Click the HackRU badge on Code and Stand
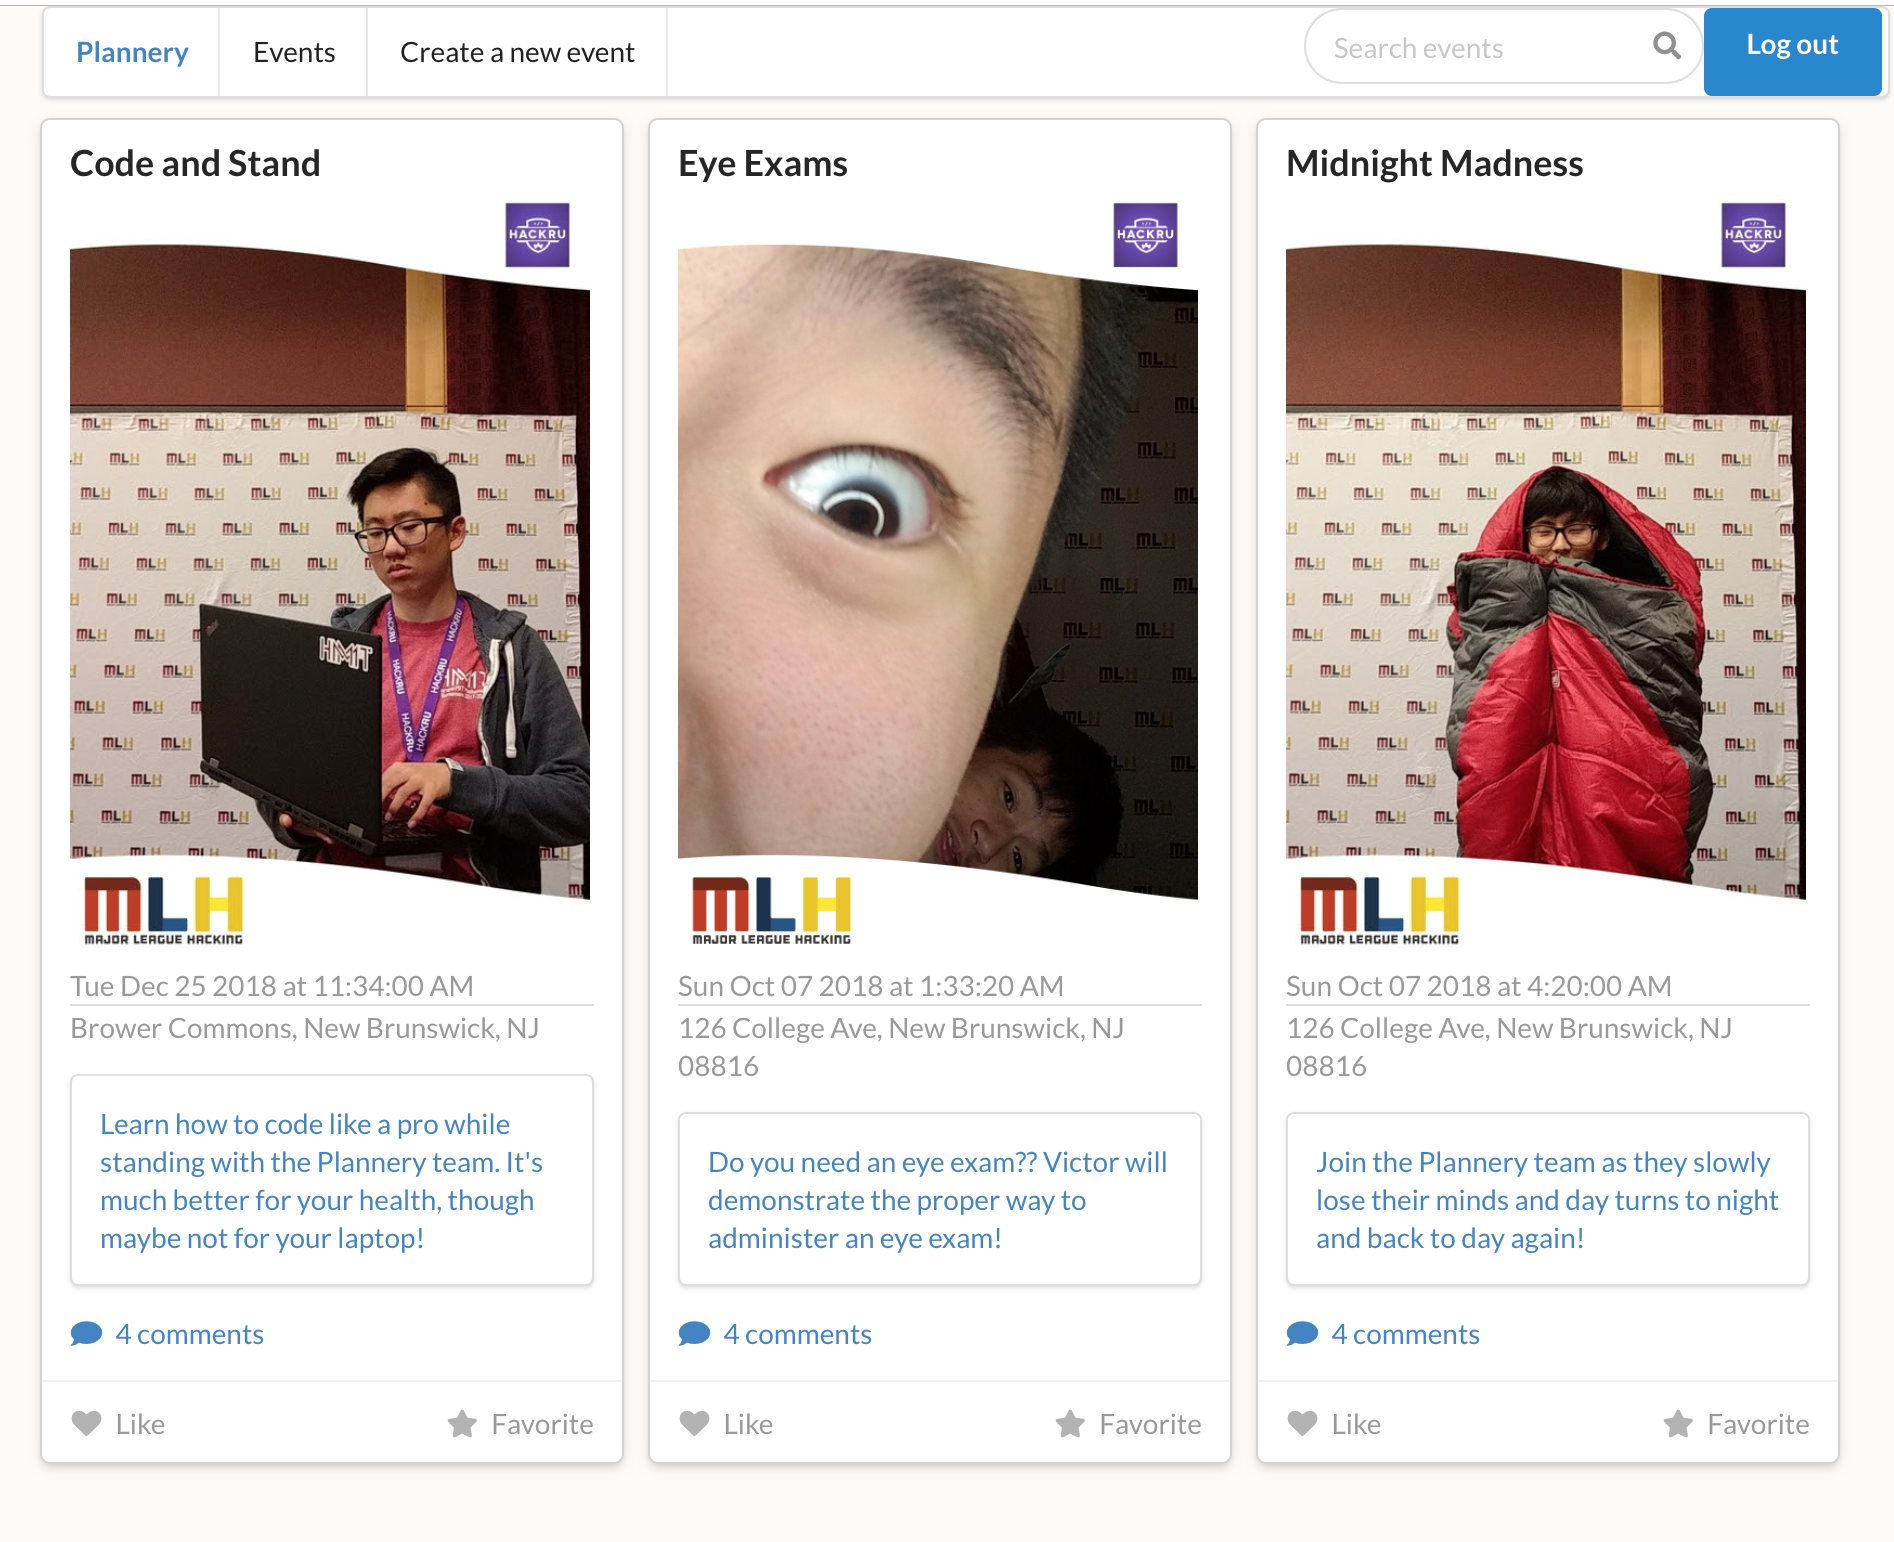1894x1542 pixels. pos(537,235)
